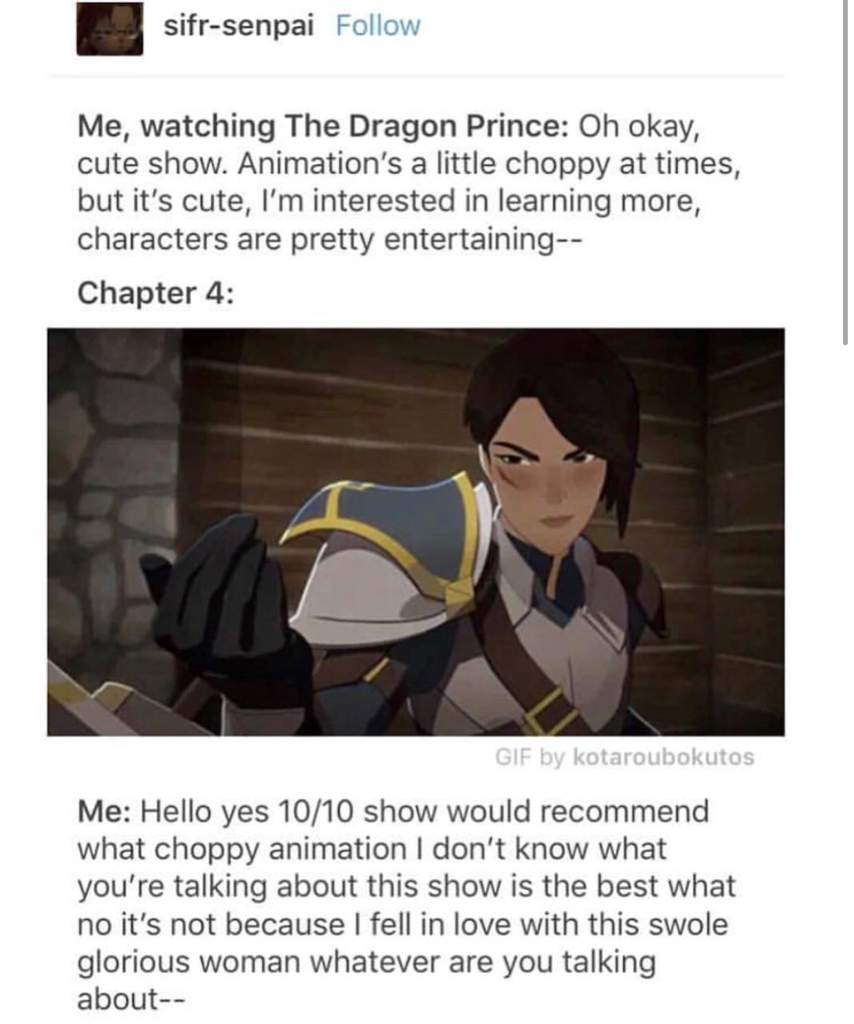
Task: Click the 'characters are pretty entertaining--' line
Action: pos(328,239)
